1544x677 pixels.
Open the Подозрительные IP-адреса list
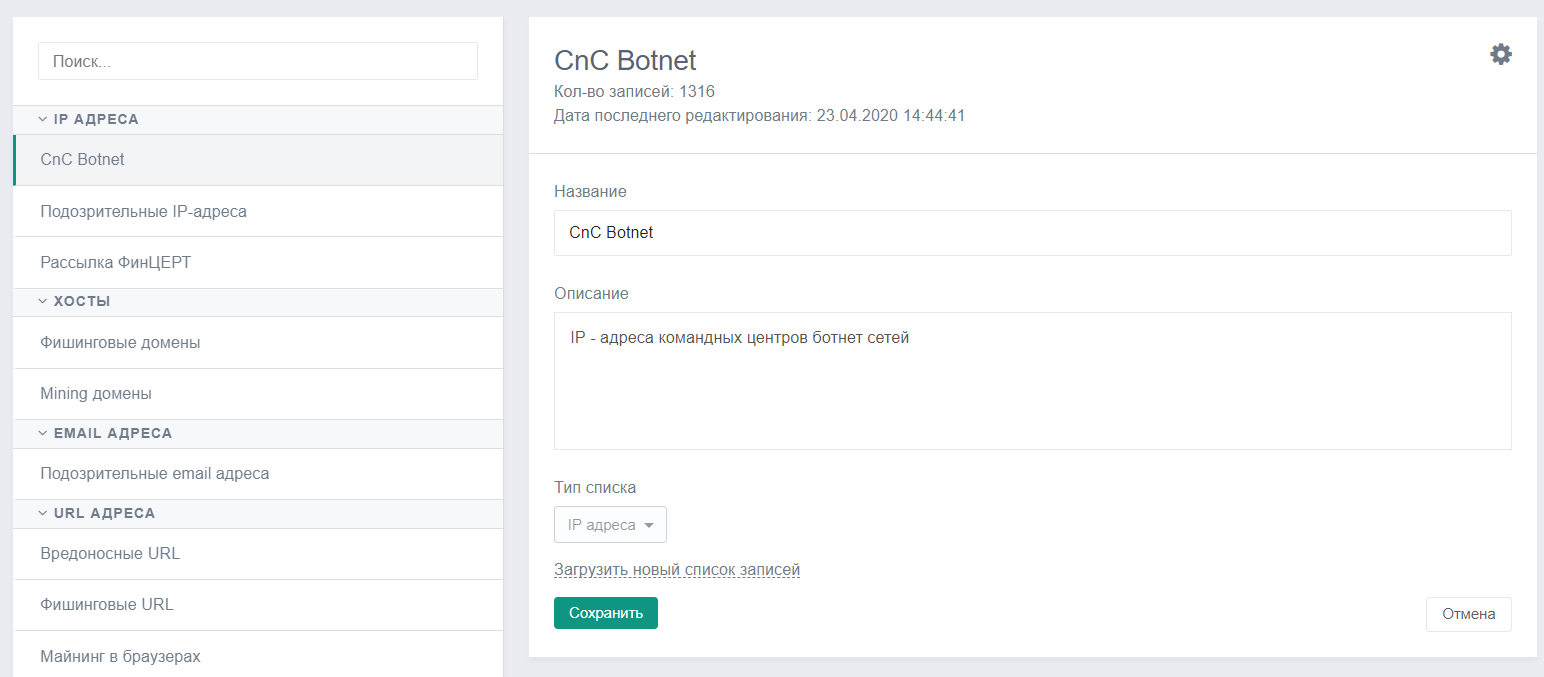(x=258, y=211)
